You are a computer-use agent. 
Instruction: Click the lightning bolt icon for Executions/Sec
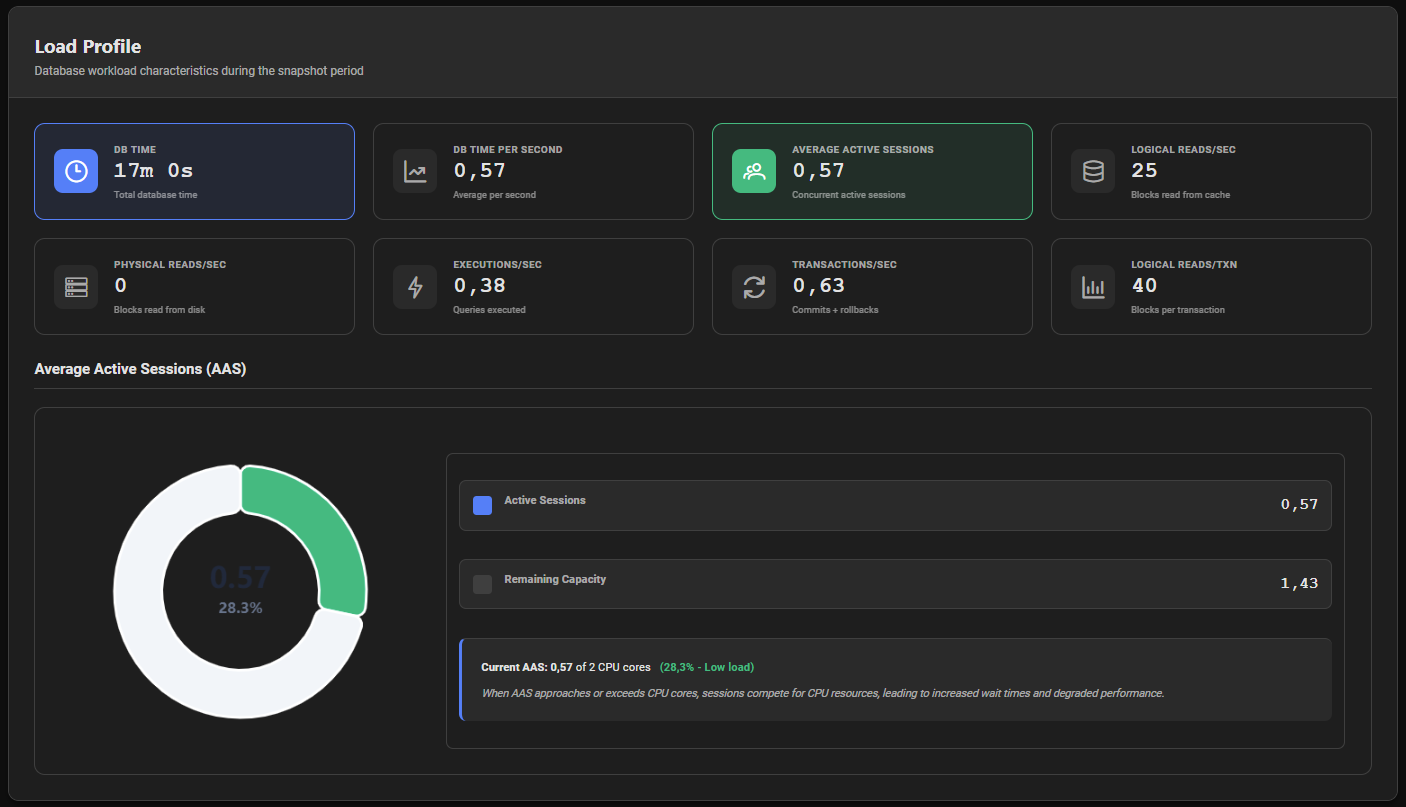pyautogui.click(x=415, y=286)
